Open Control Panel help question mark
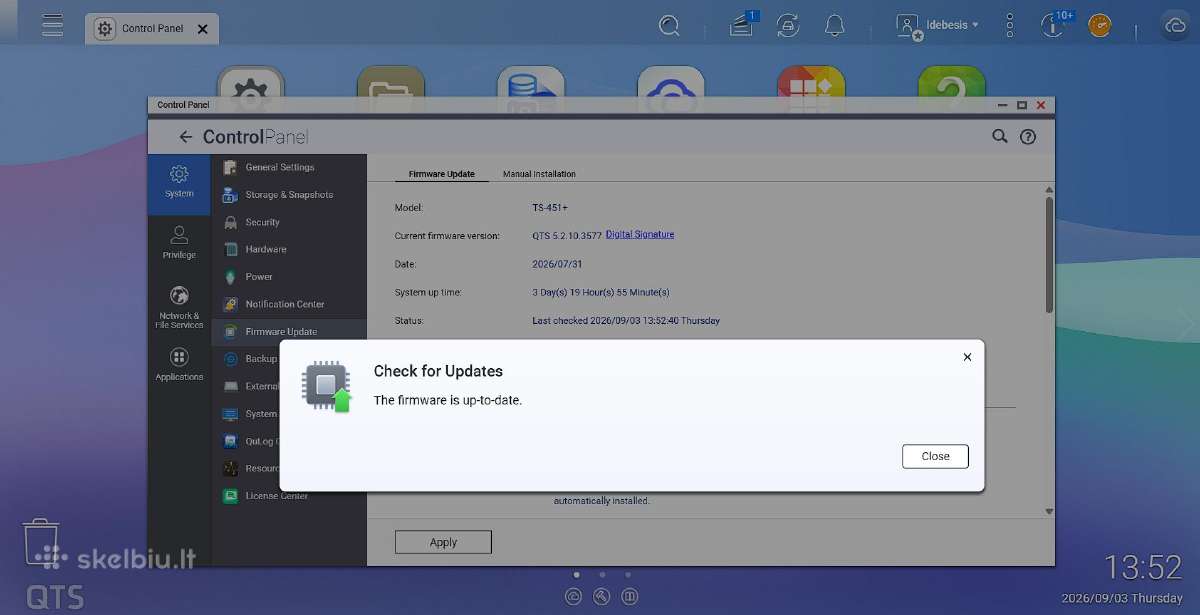 pyautogui.click(x=1027, y=137)
